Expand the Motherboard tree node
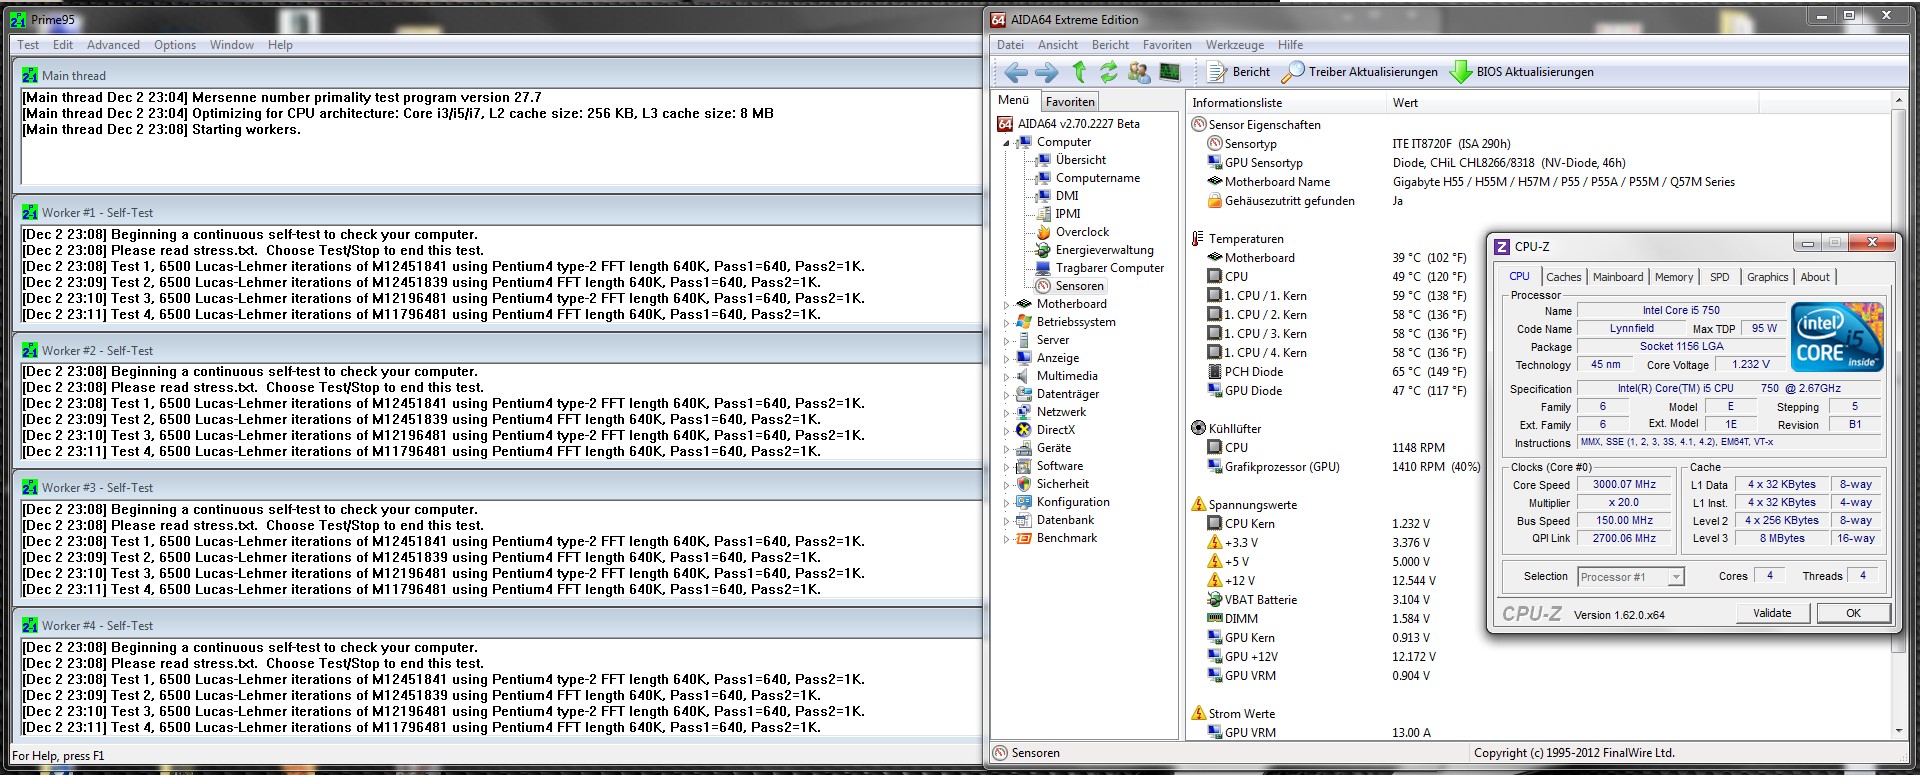Viewport: 1920px width, 775px height. click(1007, 305)
